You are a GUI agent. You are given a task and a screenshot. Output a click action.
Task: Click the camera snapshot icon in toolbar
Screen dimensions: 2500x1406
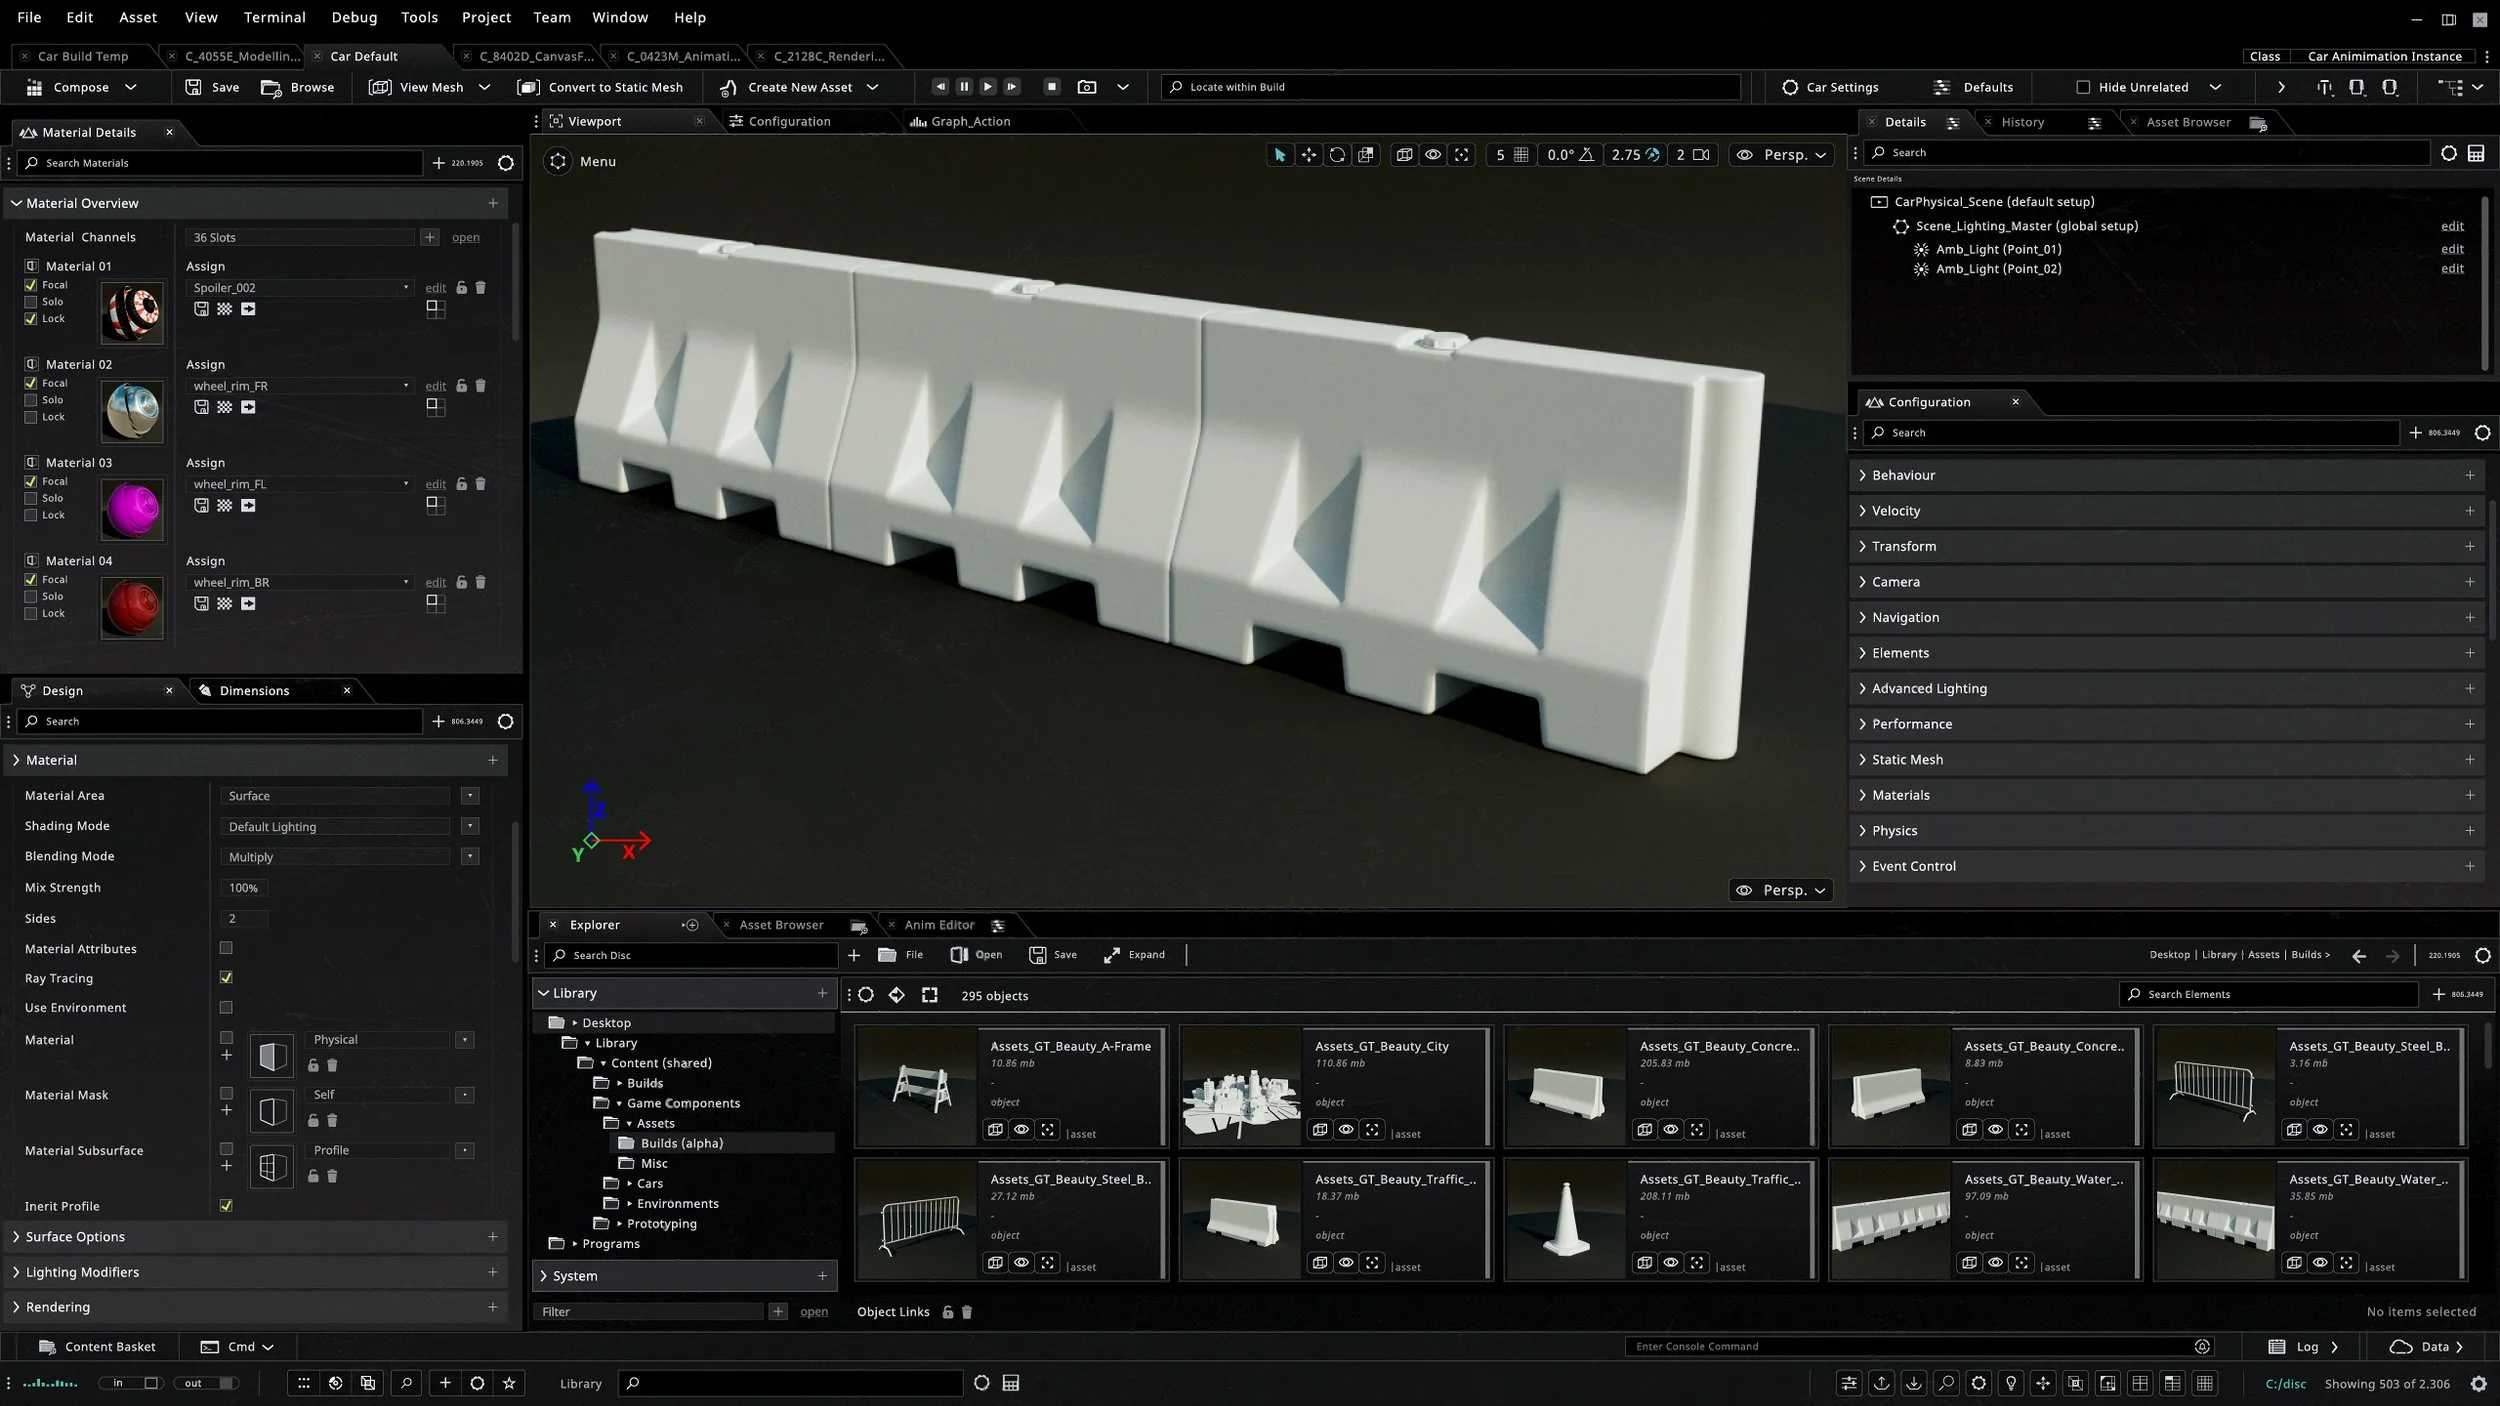click(x=1087, y=87)
